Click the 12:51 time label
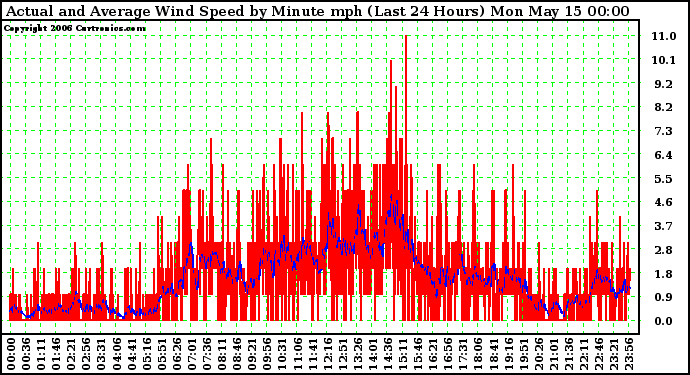Screen dimensions: 690x375 coord(342,354)
